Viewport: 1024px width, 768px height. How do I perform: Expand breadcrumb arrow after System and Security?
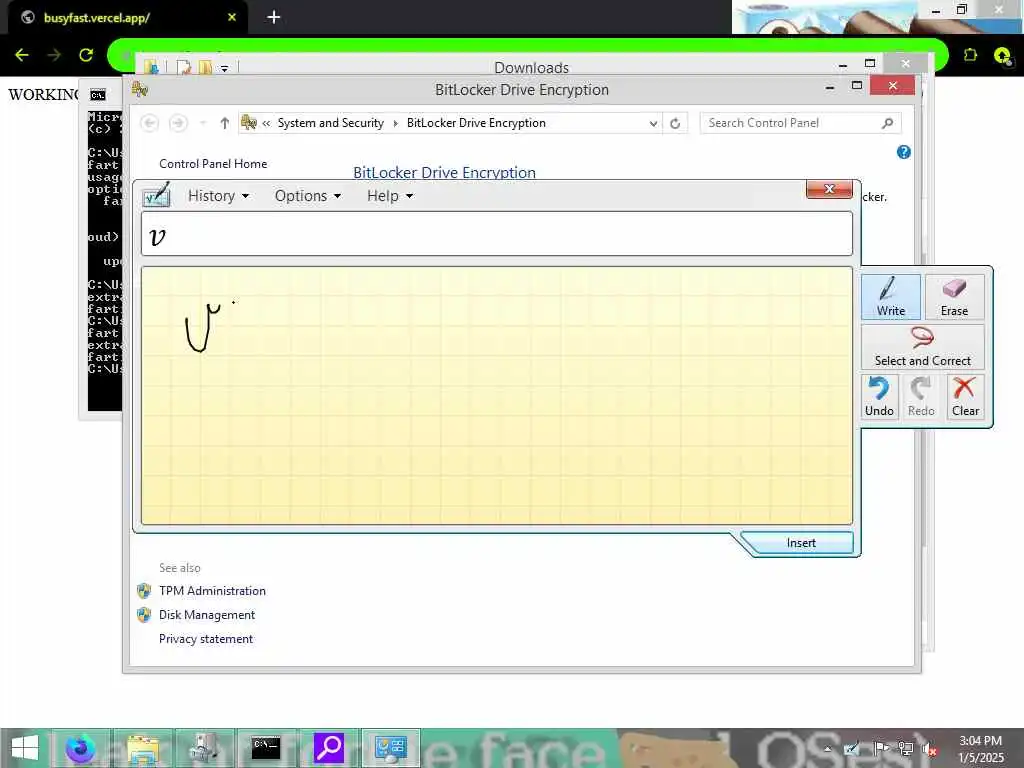395,123
